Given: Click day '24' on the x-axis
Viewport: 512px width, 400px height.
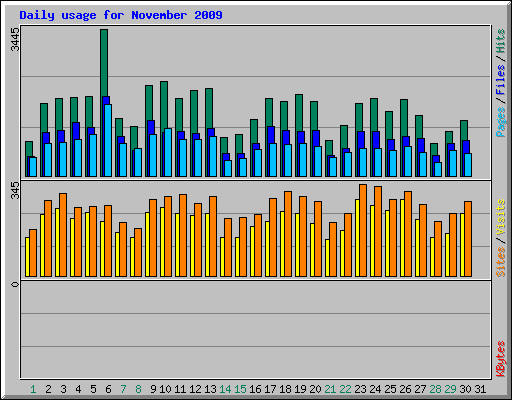Looking at the screenshot, I should [x=375, y=389].
